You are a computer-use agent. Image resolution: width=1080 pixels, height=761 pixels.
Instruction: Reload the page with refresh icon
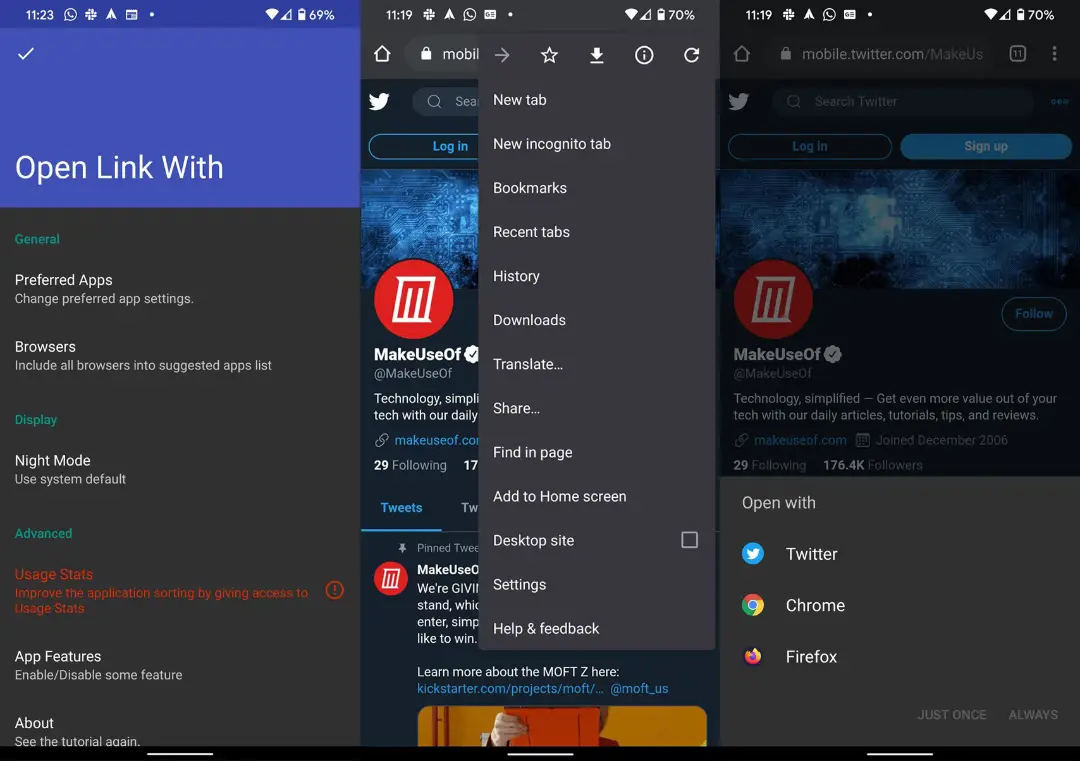tap(692, 55)
